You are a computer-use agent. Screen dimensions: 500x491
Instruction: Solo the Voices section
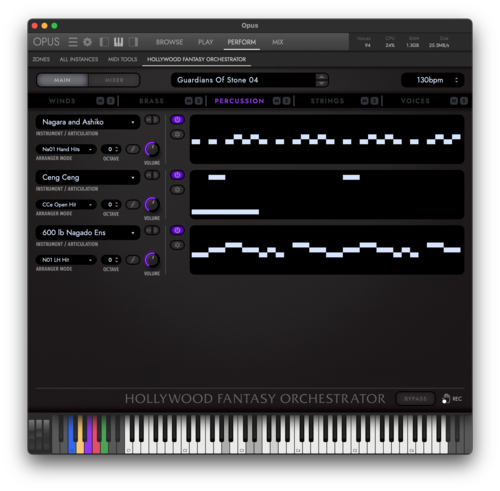point(463,101)
